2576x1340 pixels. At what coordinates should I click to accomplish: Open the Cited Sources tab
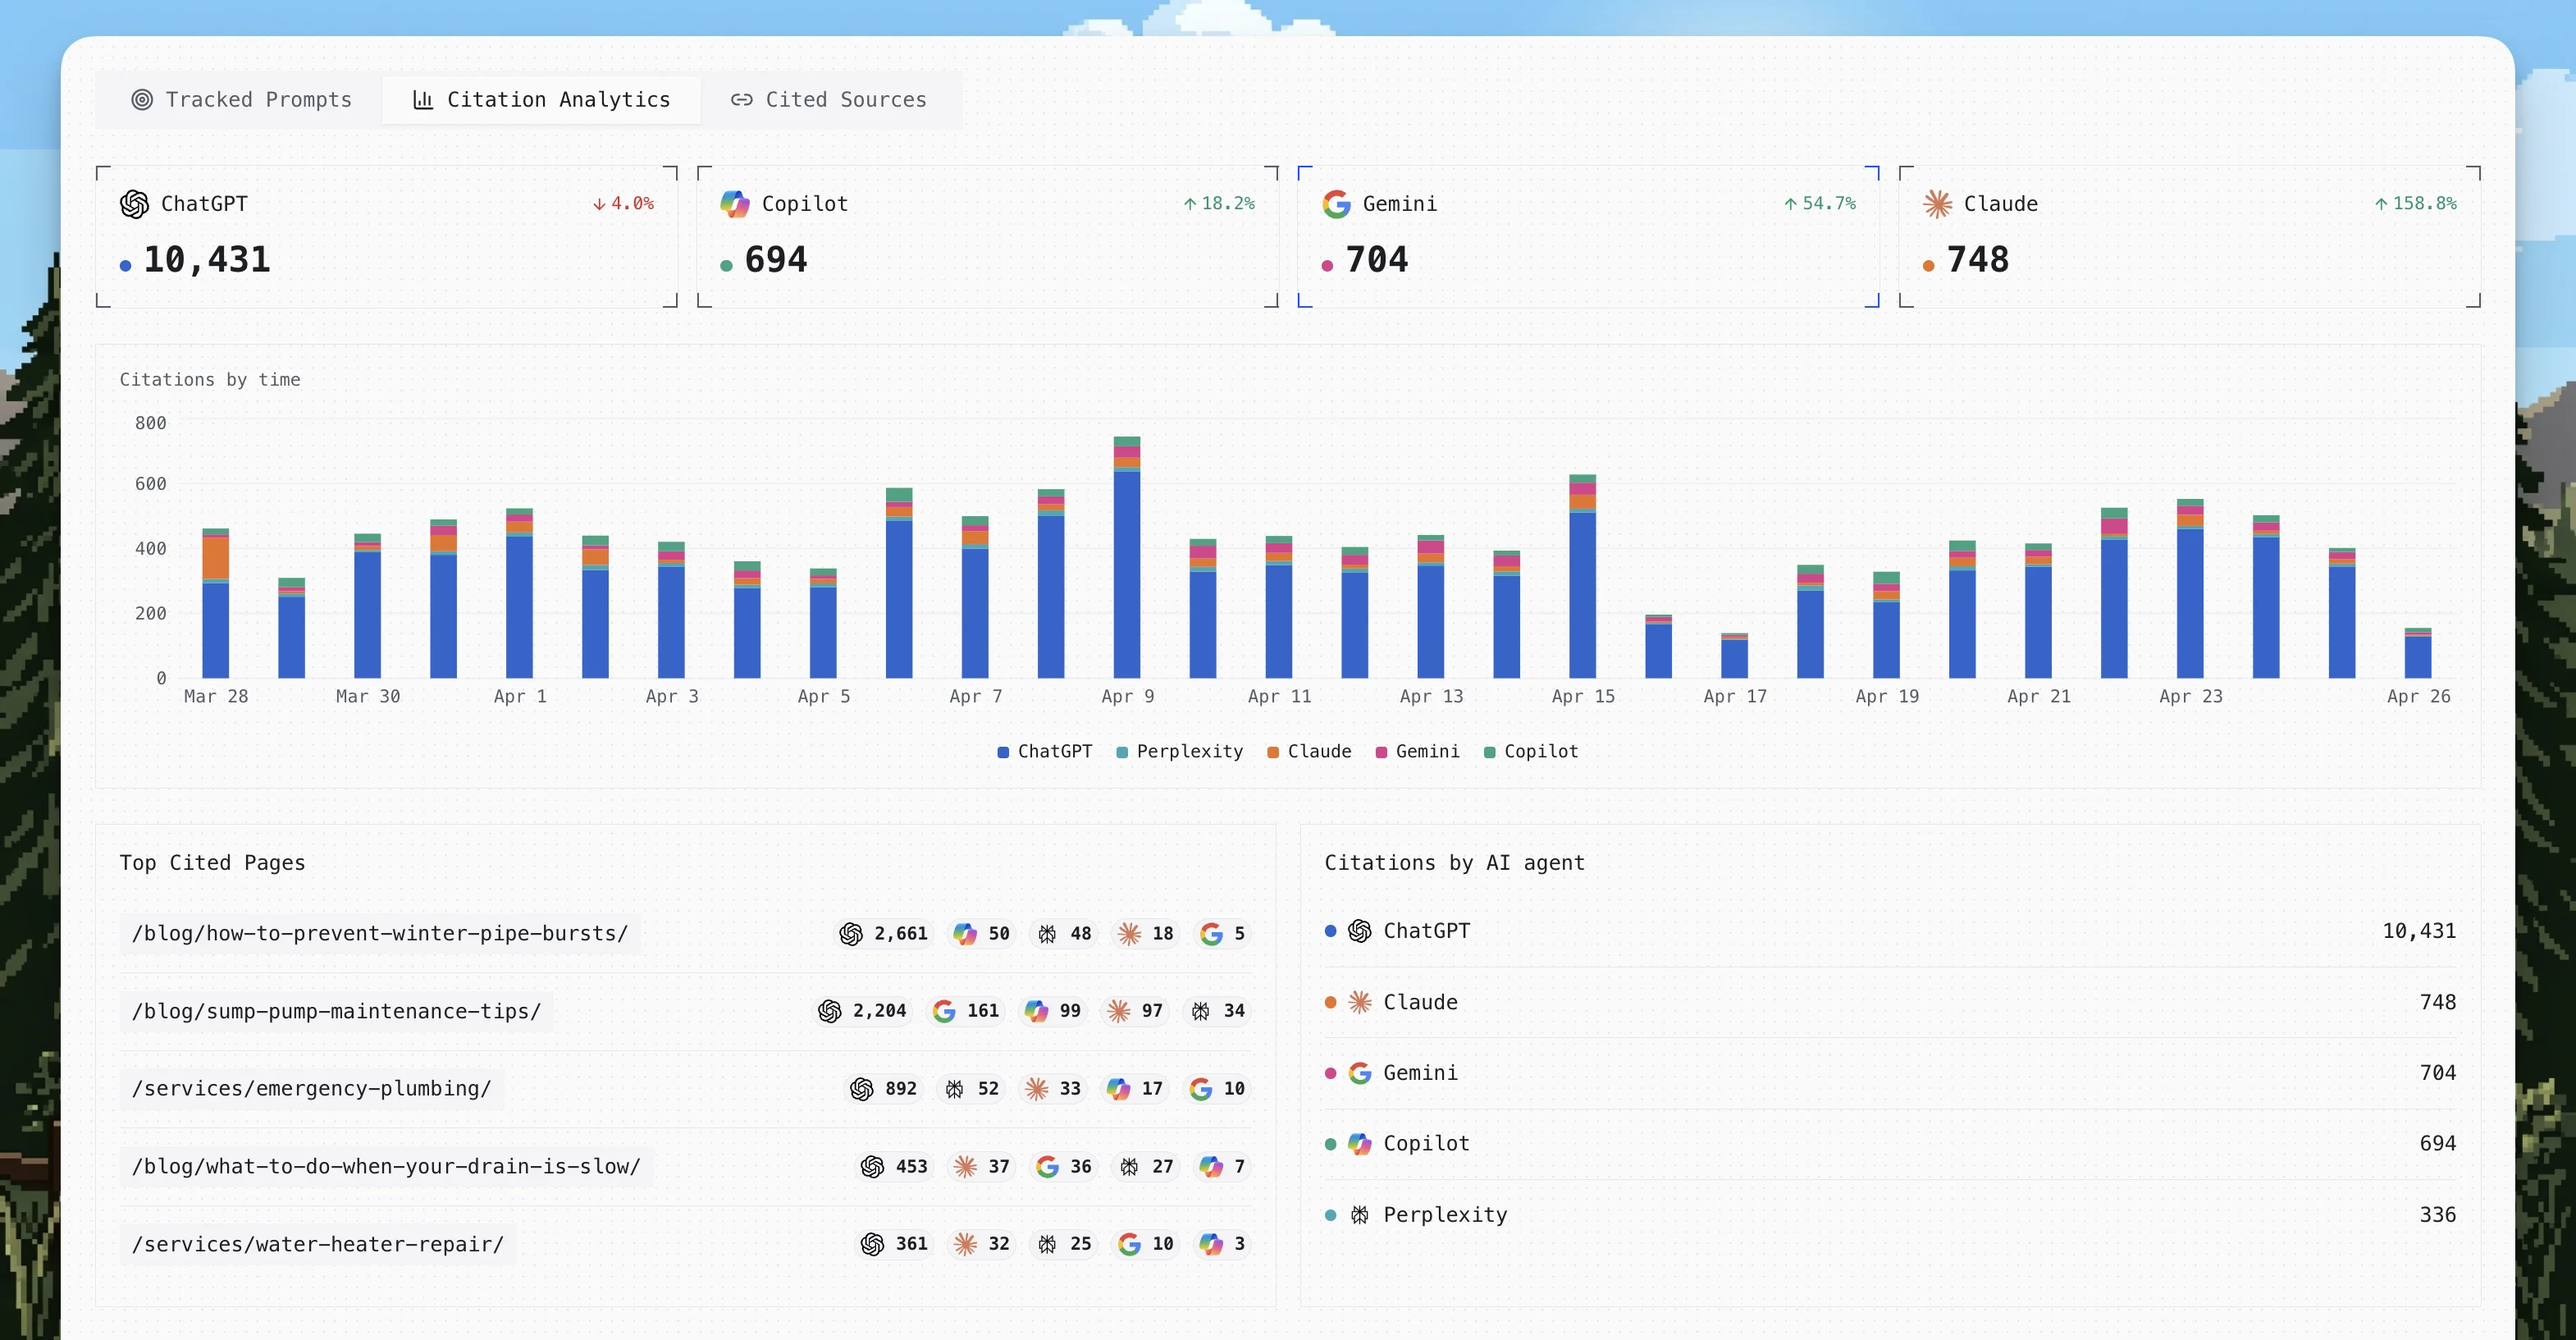pos(830,99)
